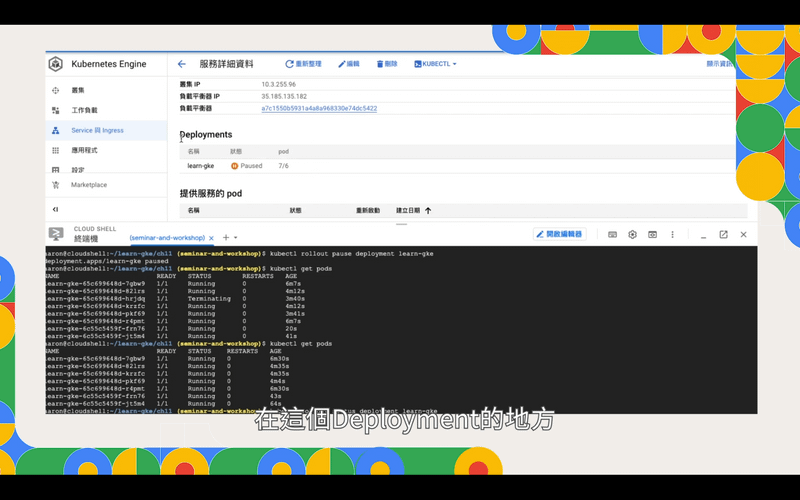
Task: Close the seminar-and-workshop terminal tab
Action: (212, 238)
